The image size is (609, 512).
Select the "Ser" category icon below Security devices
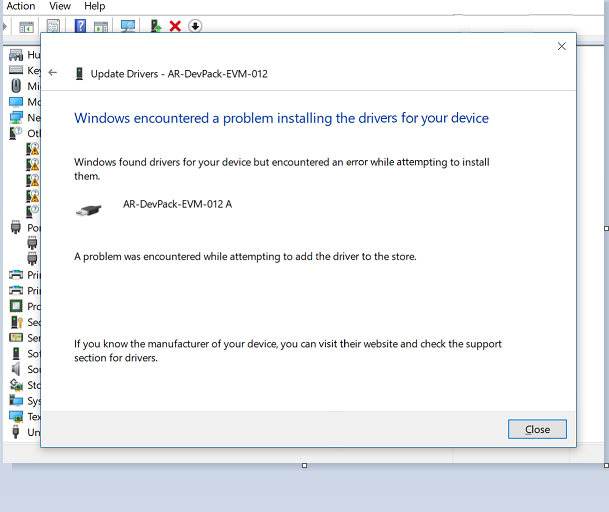point(16,338)
